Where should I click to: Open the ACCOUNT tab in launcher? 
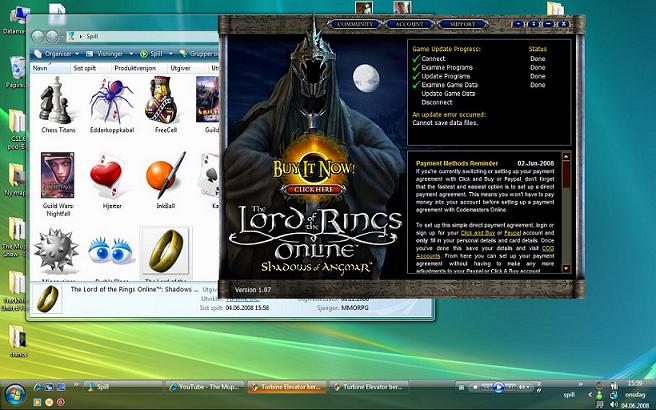click(409, 24)
